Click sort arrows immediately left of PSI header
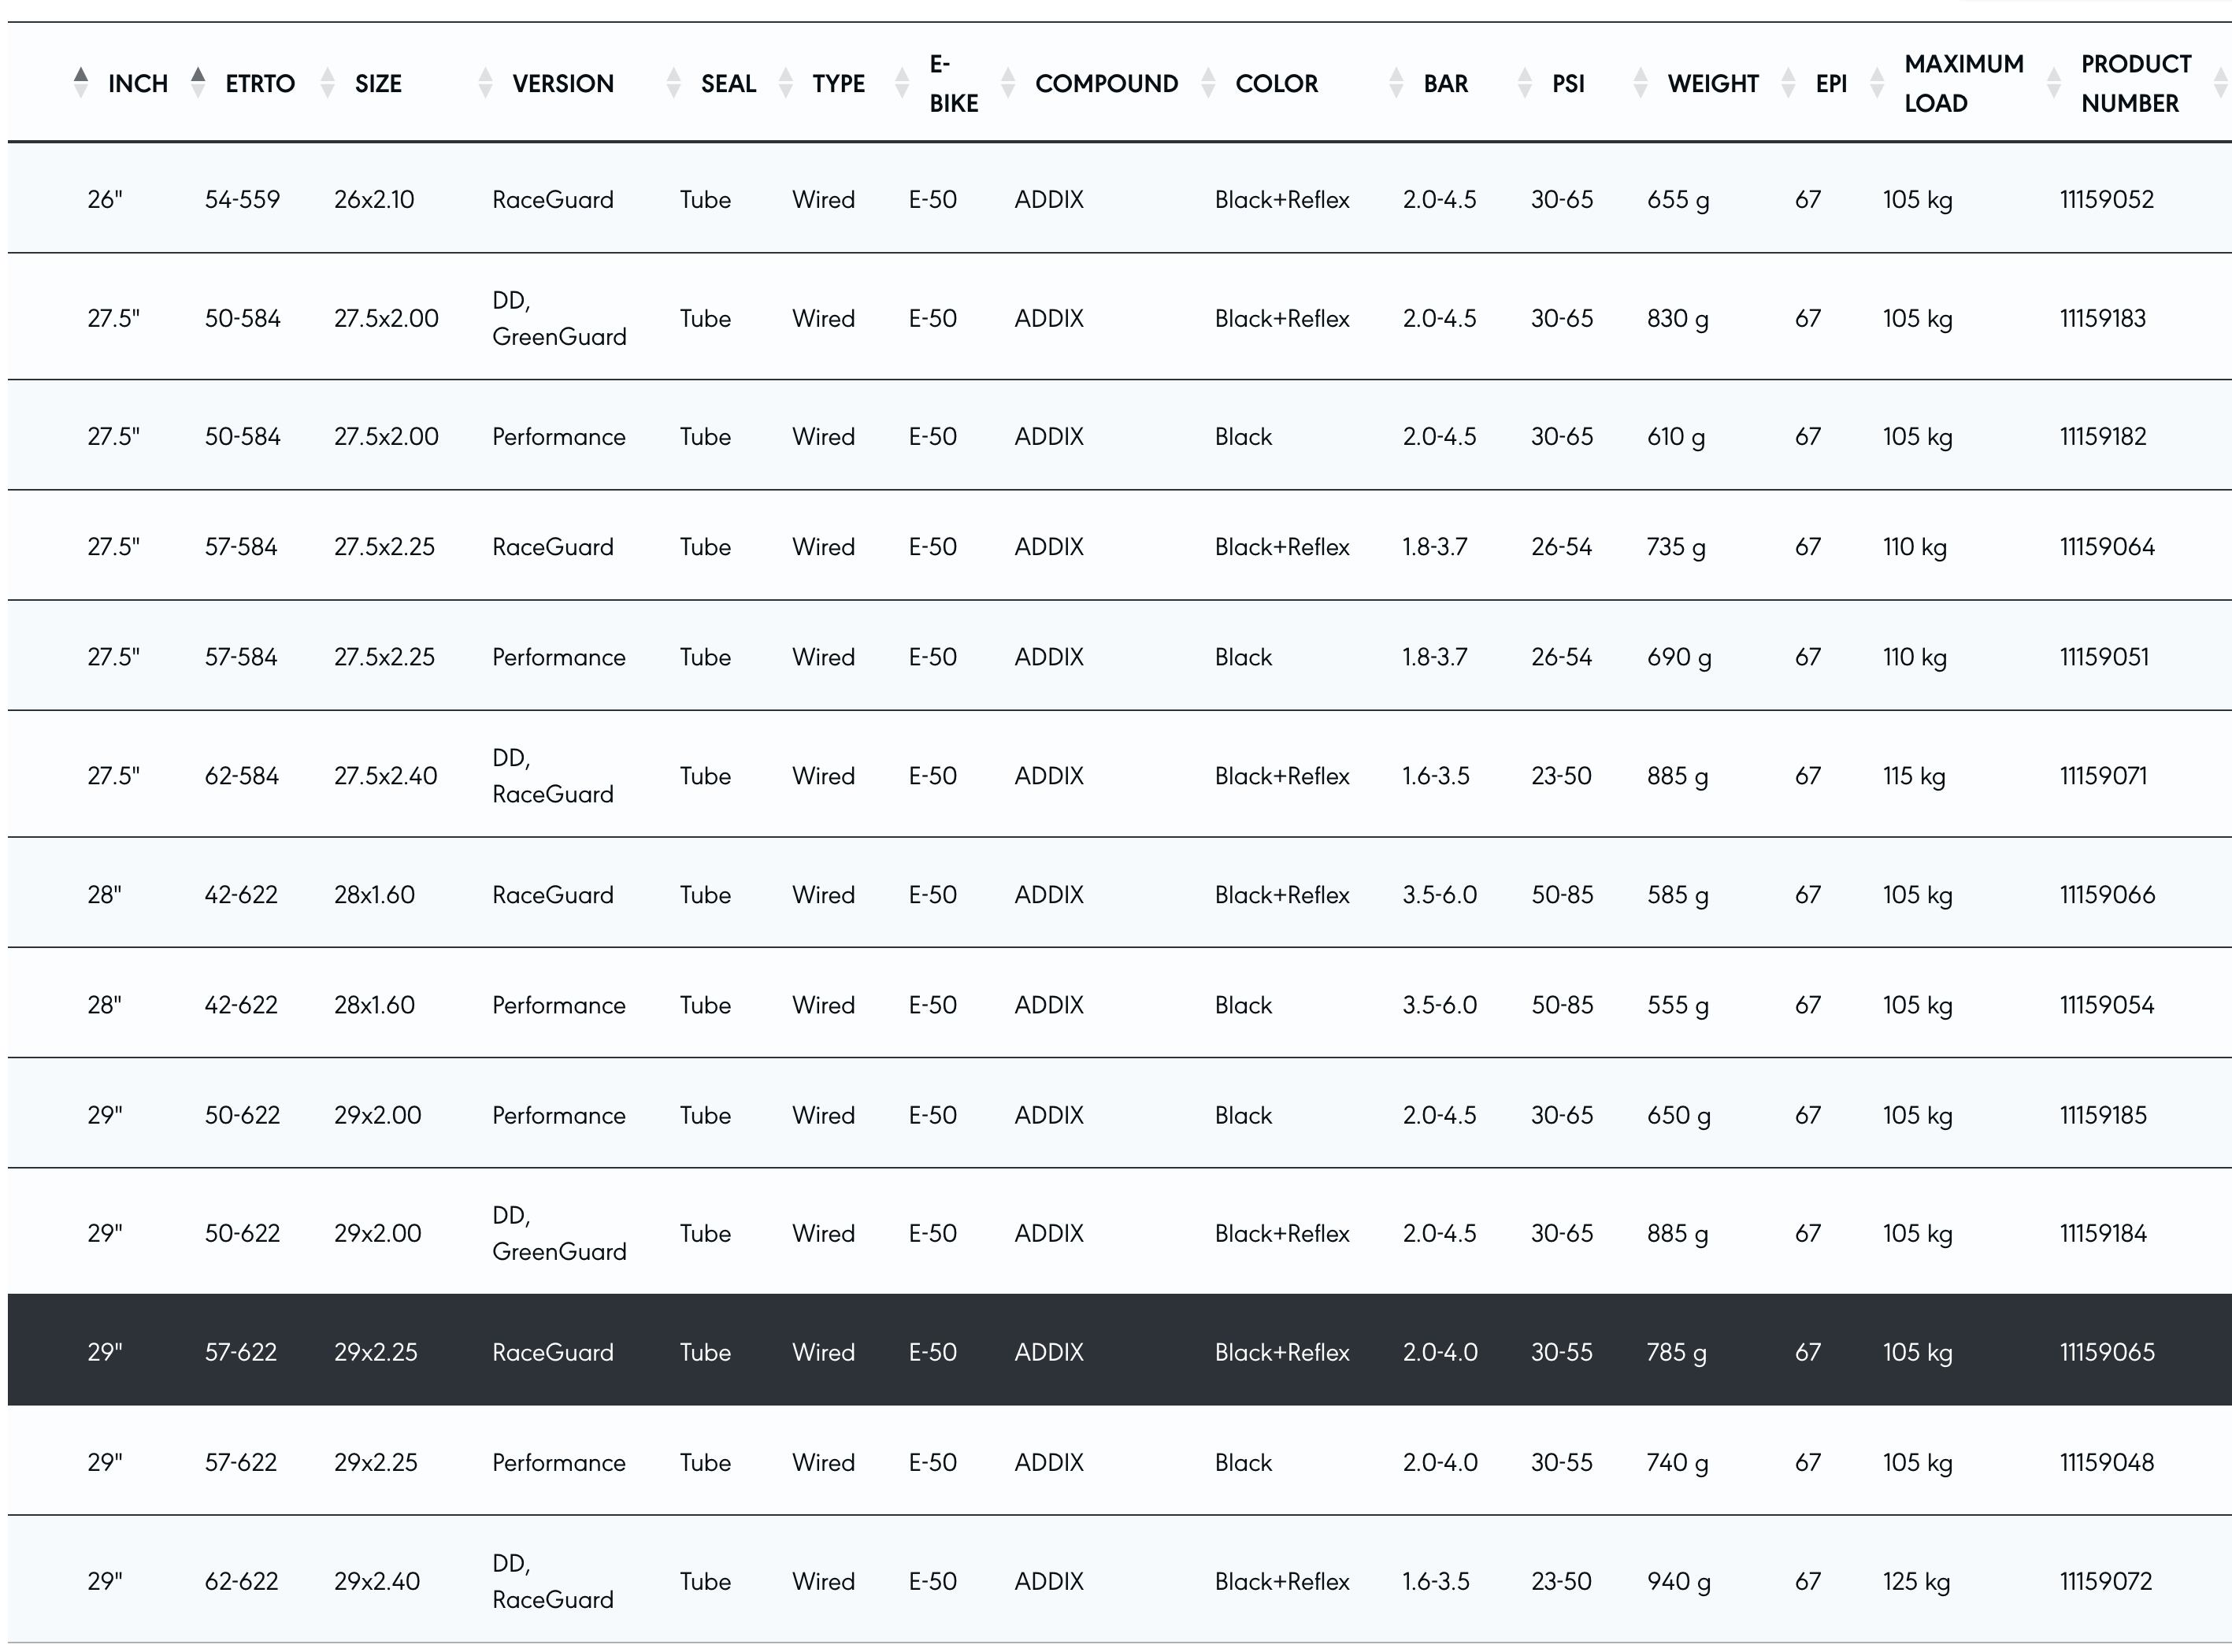The image size is (2232, 1652). [1524, 83]
